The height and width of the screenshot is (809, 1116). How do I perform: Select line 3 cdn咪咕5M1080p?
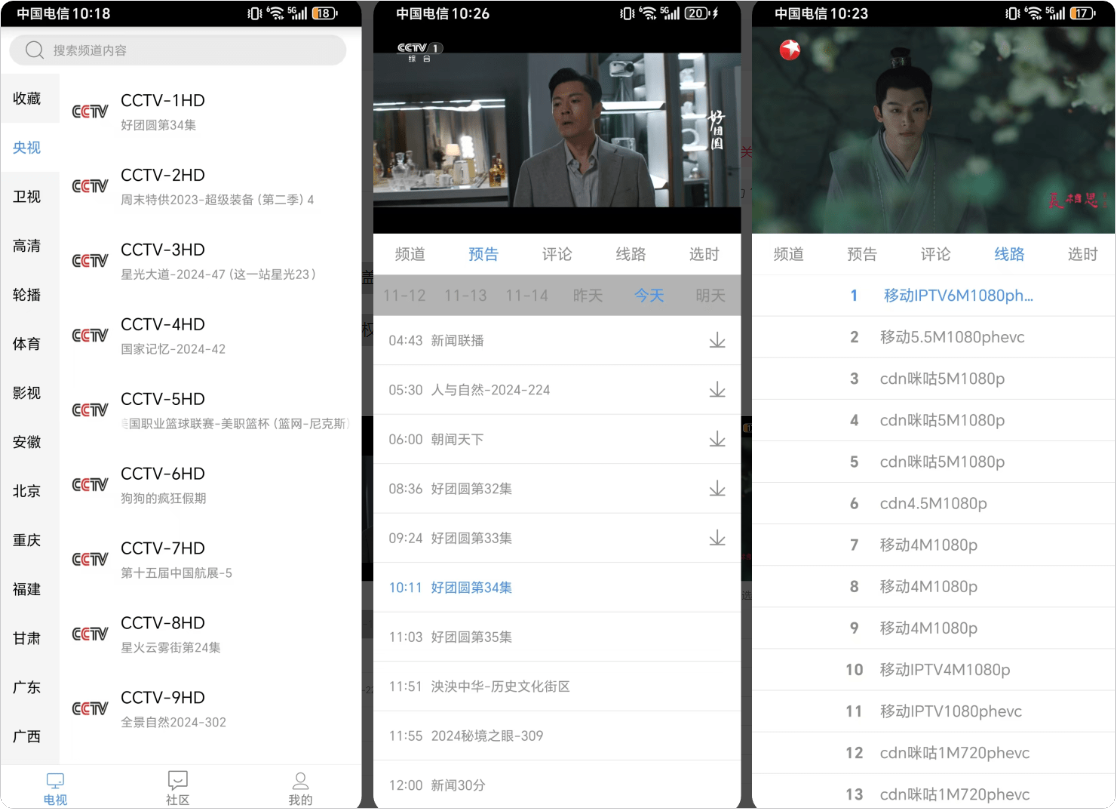pos(933,379)
